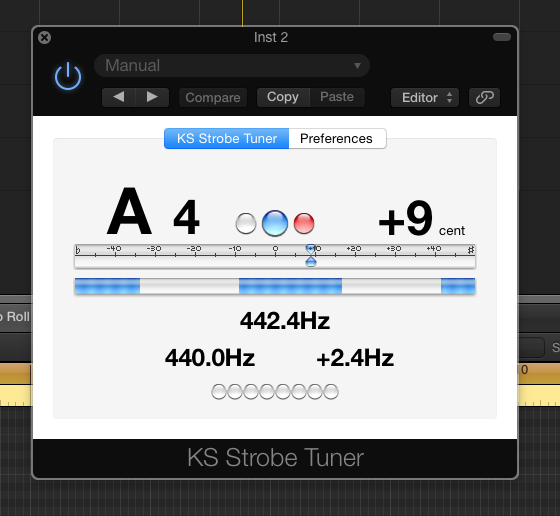Image resolution: width=560 pixels, height=516 pixels.
Task: Go to next preset arrow
Action: [152, 97]
